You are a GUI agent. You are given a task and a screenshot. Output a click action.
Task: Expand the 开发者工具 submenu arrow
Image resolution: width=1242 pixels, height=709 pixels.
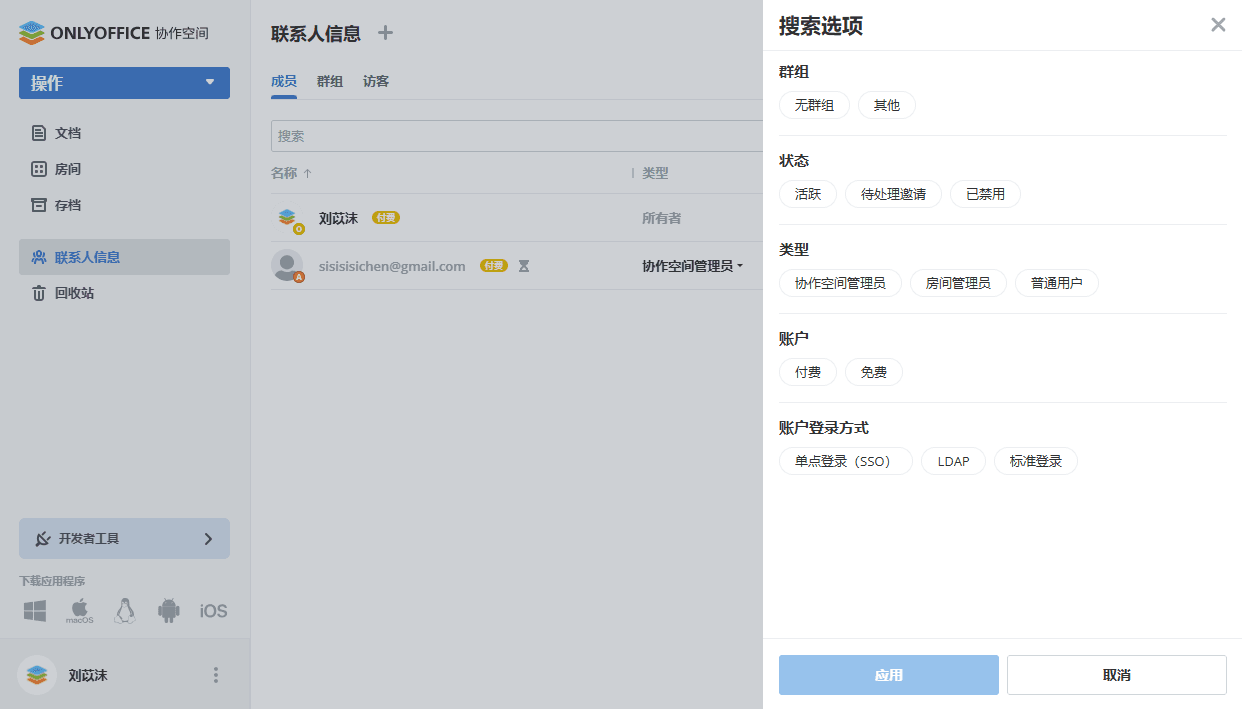point(208,538)
